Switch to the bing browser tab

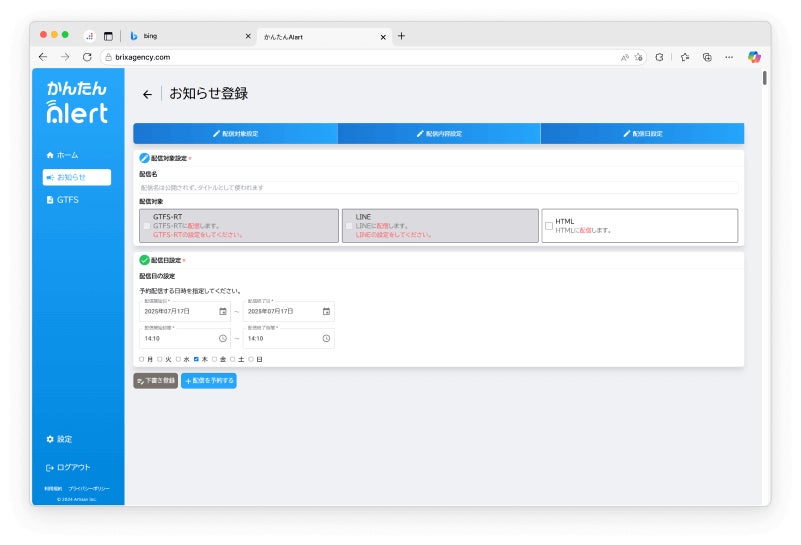tap(189, 36)
